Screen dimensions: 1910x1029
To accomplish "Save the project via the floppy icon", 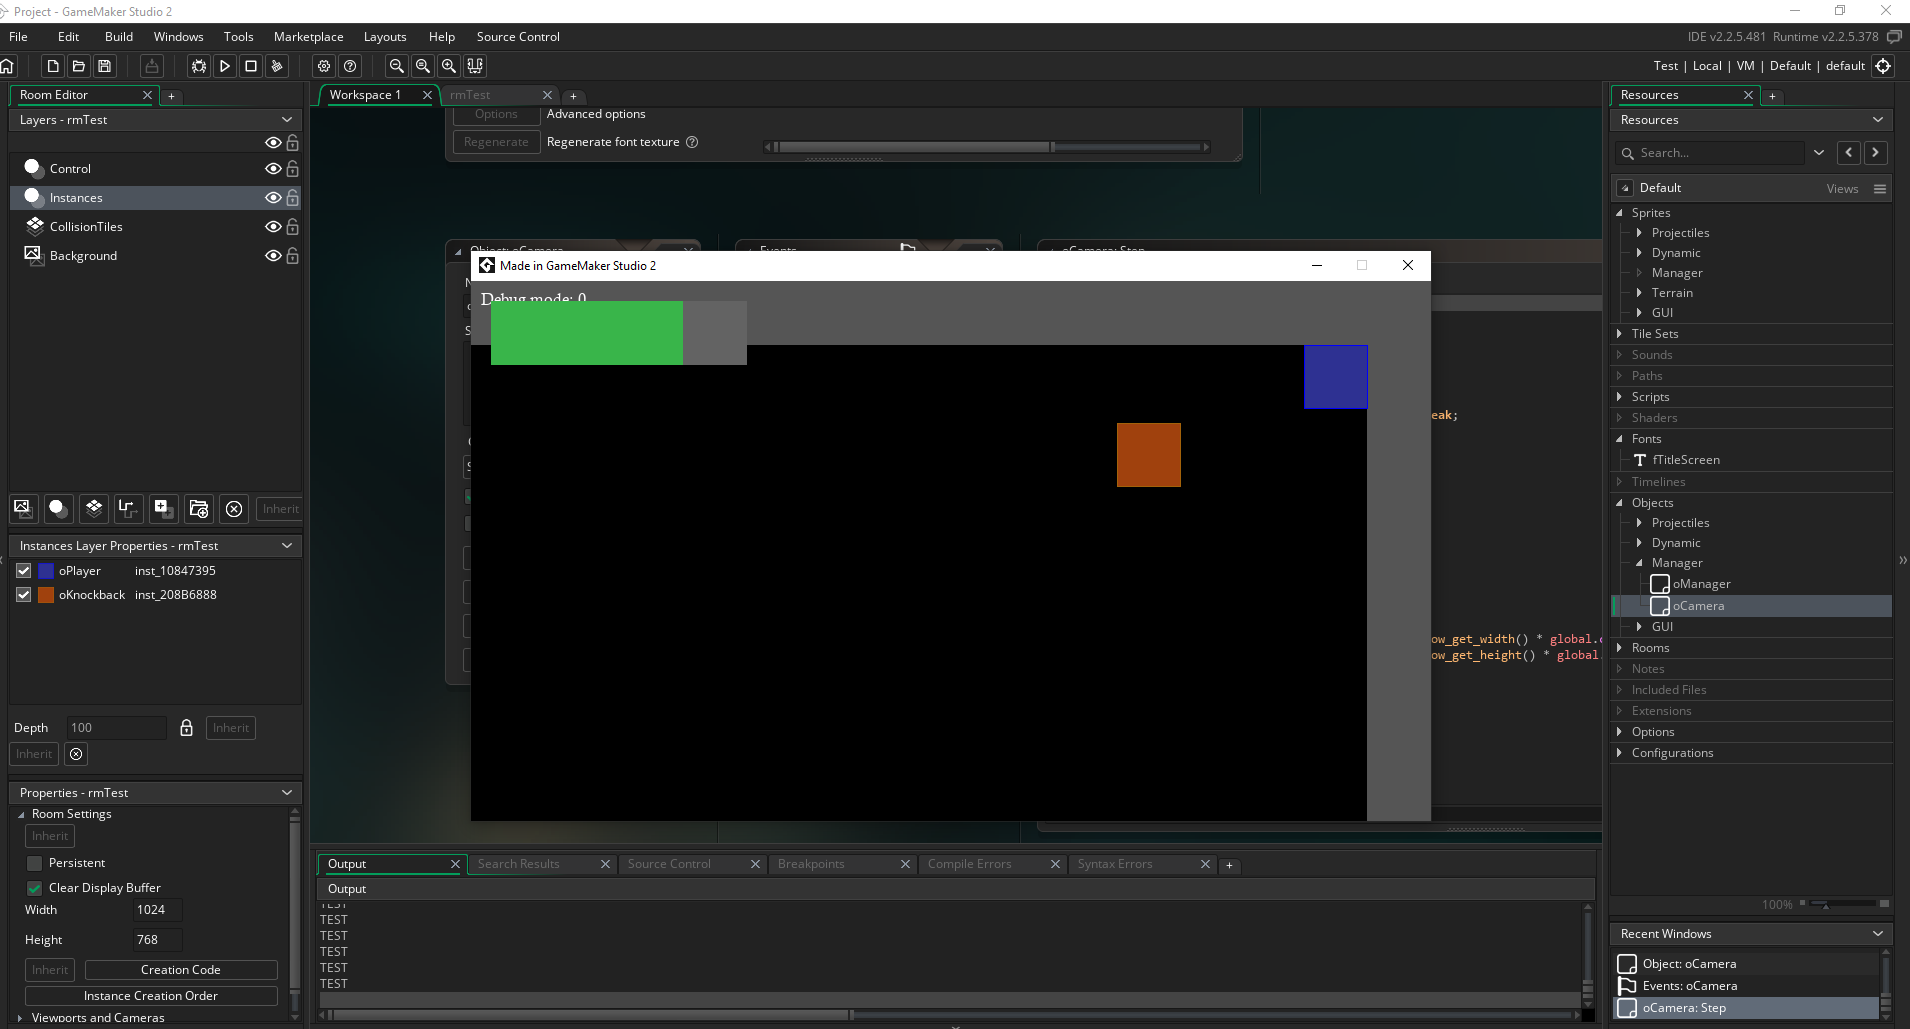I will pos(104,66).
